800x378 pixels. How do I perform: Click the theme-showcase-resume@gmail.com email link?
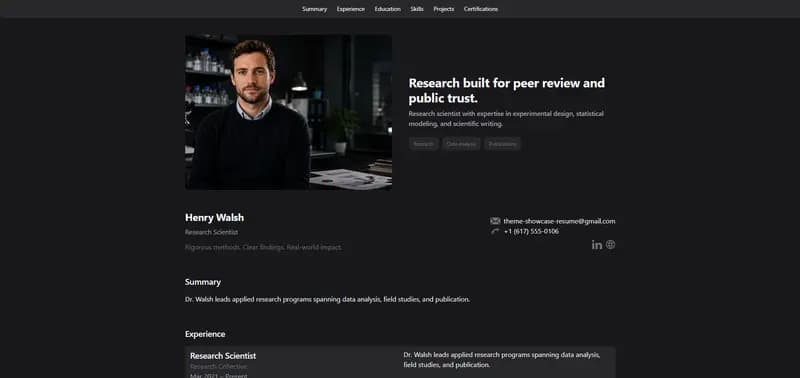click(x=559, y=221)
